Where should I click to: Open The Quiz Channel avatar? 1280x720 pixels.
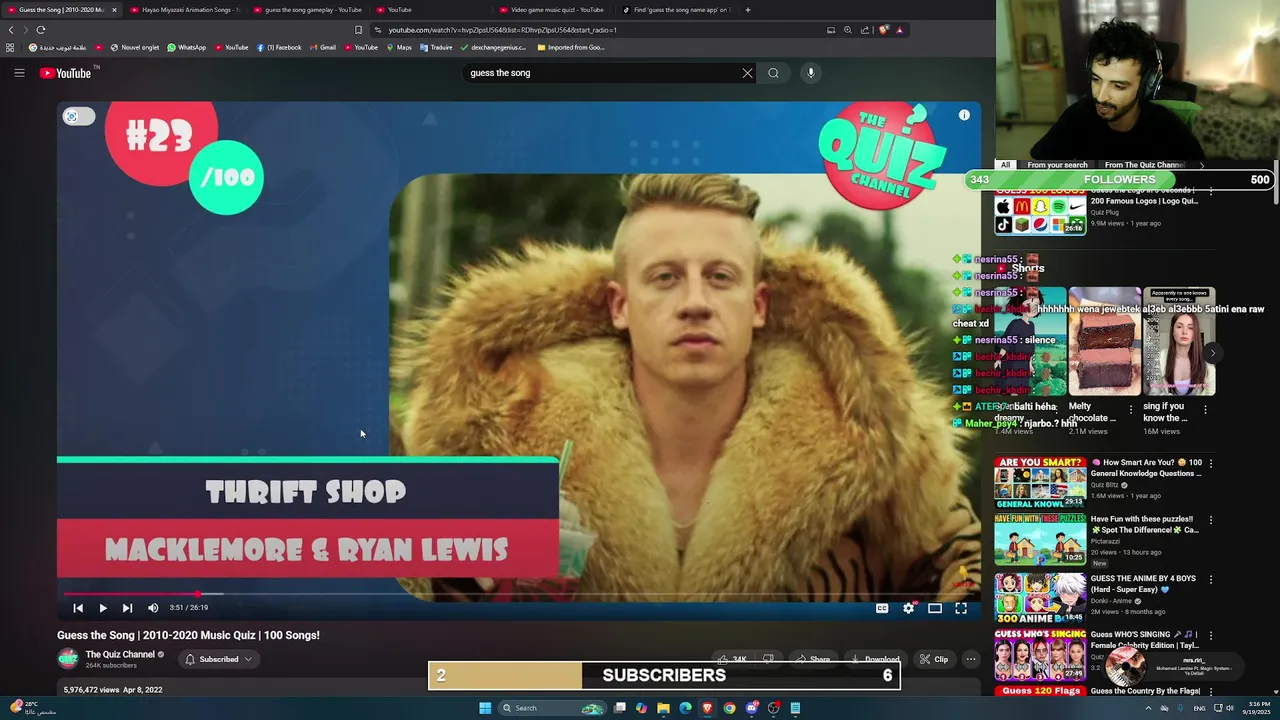68,659
